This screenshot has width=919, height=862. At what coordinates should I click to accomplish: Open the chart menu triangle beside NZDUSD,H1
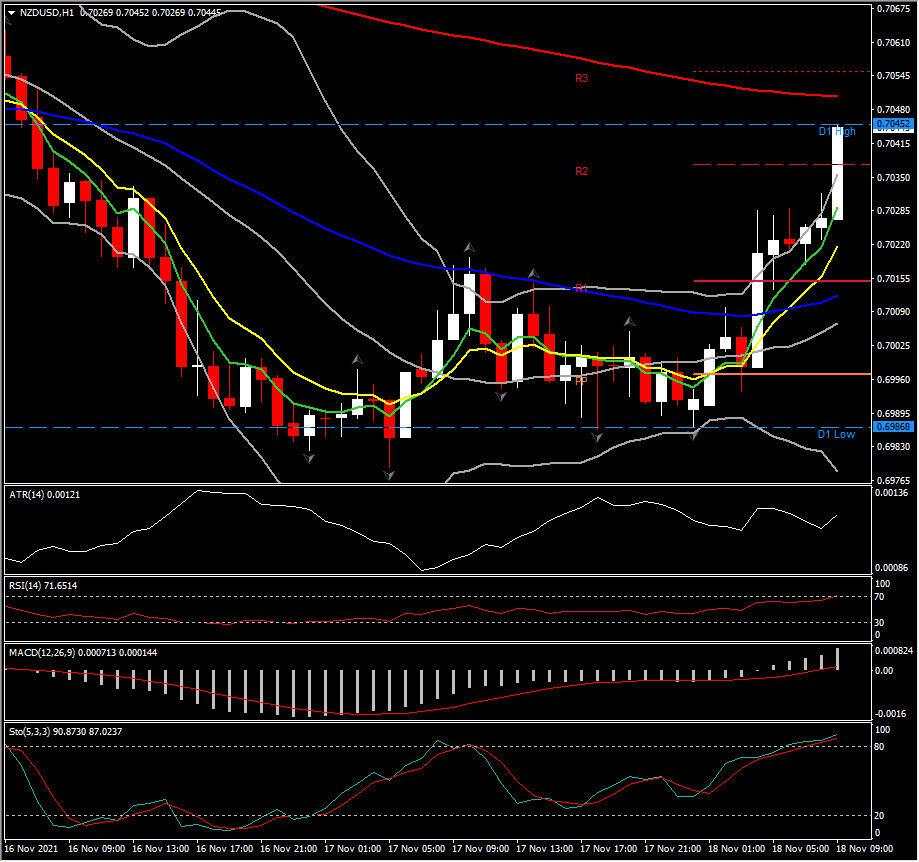11,12
